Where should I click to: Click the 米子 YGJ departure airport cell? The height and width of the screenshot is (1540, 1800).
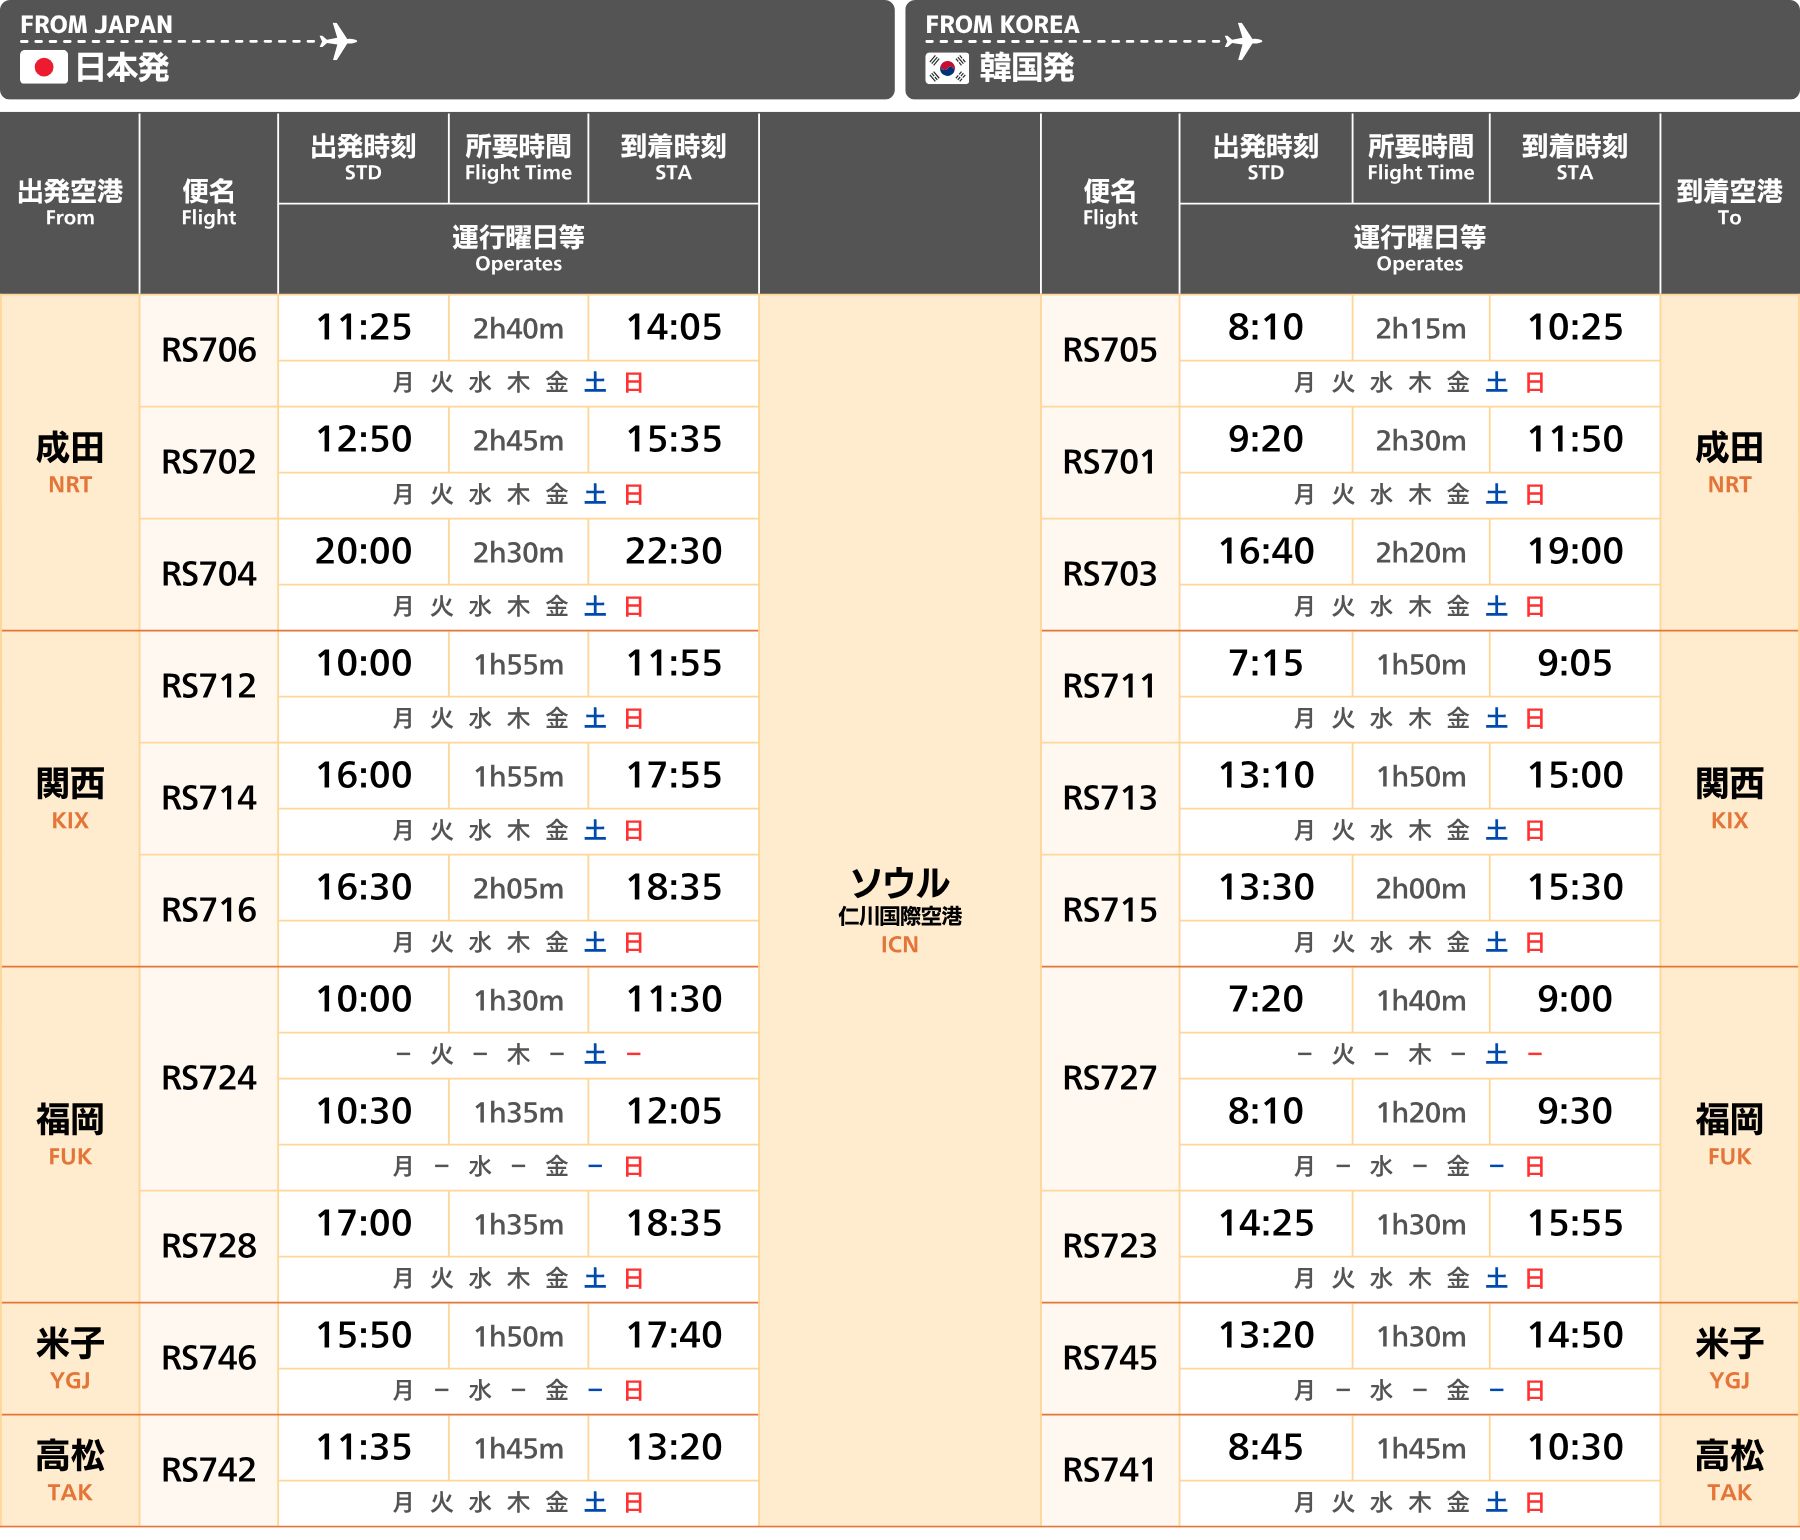[x=70, y=1358]
